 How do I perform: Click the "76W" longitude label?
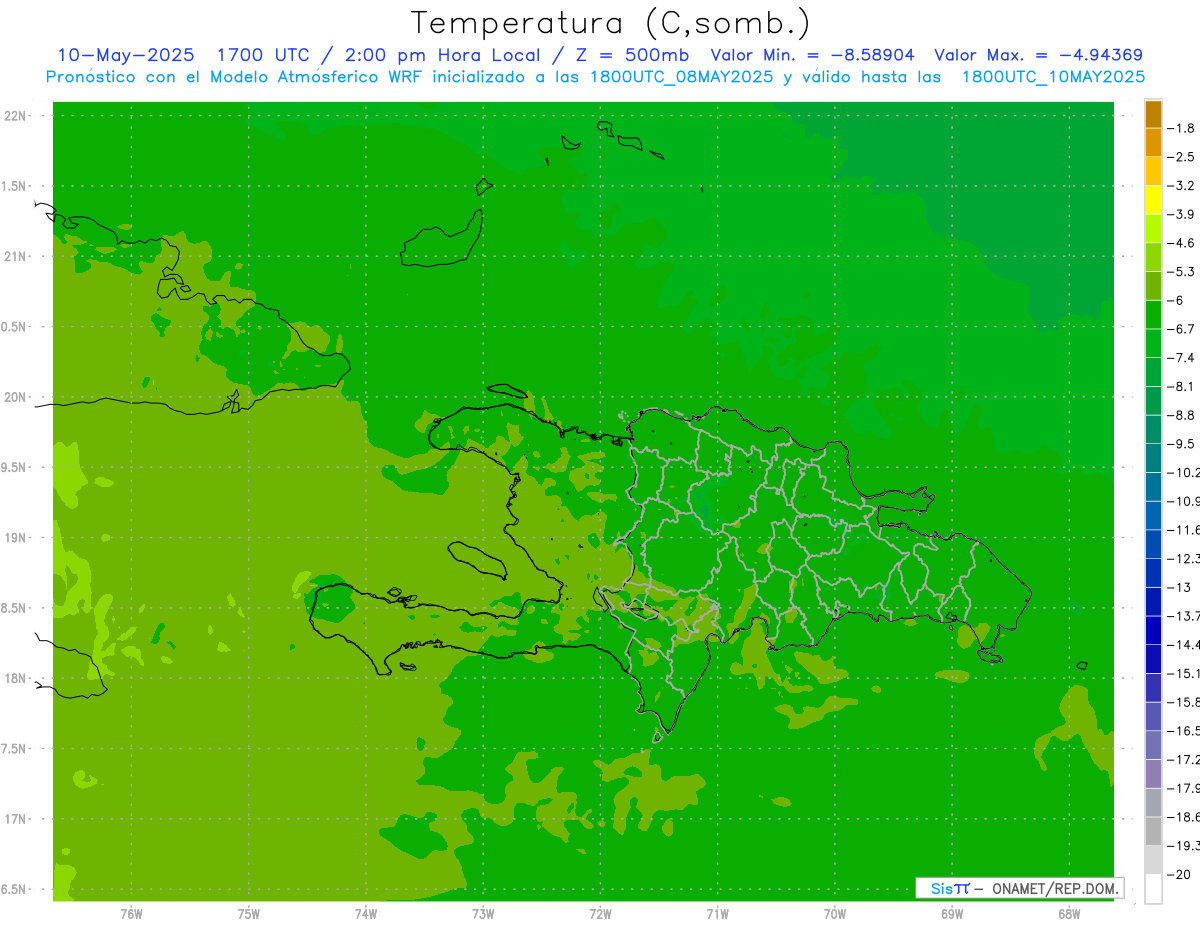[131, 914]
